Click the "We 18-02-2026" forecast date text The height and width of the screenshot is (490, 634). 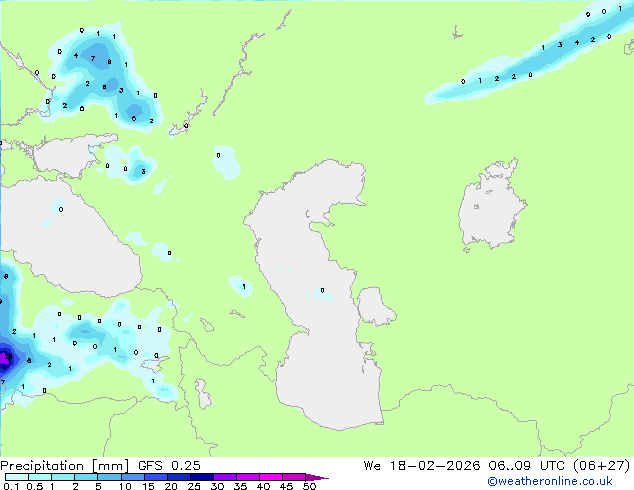(x=422, y=466)
